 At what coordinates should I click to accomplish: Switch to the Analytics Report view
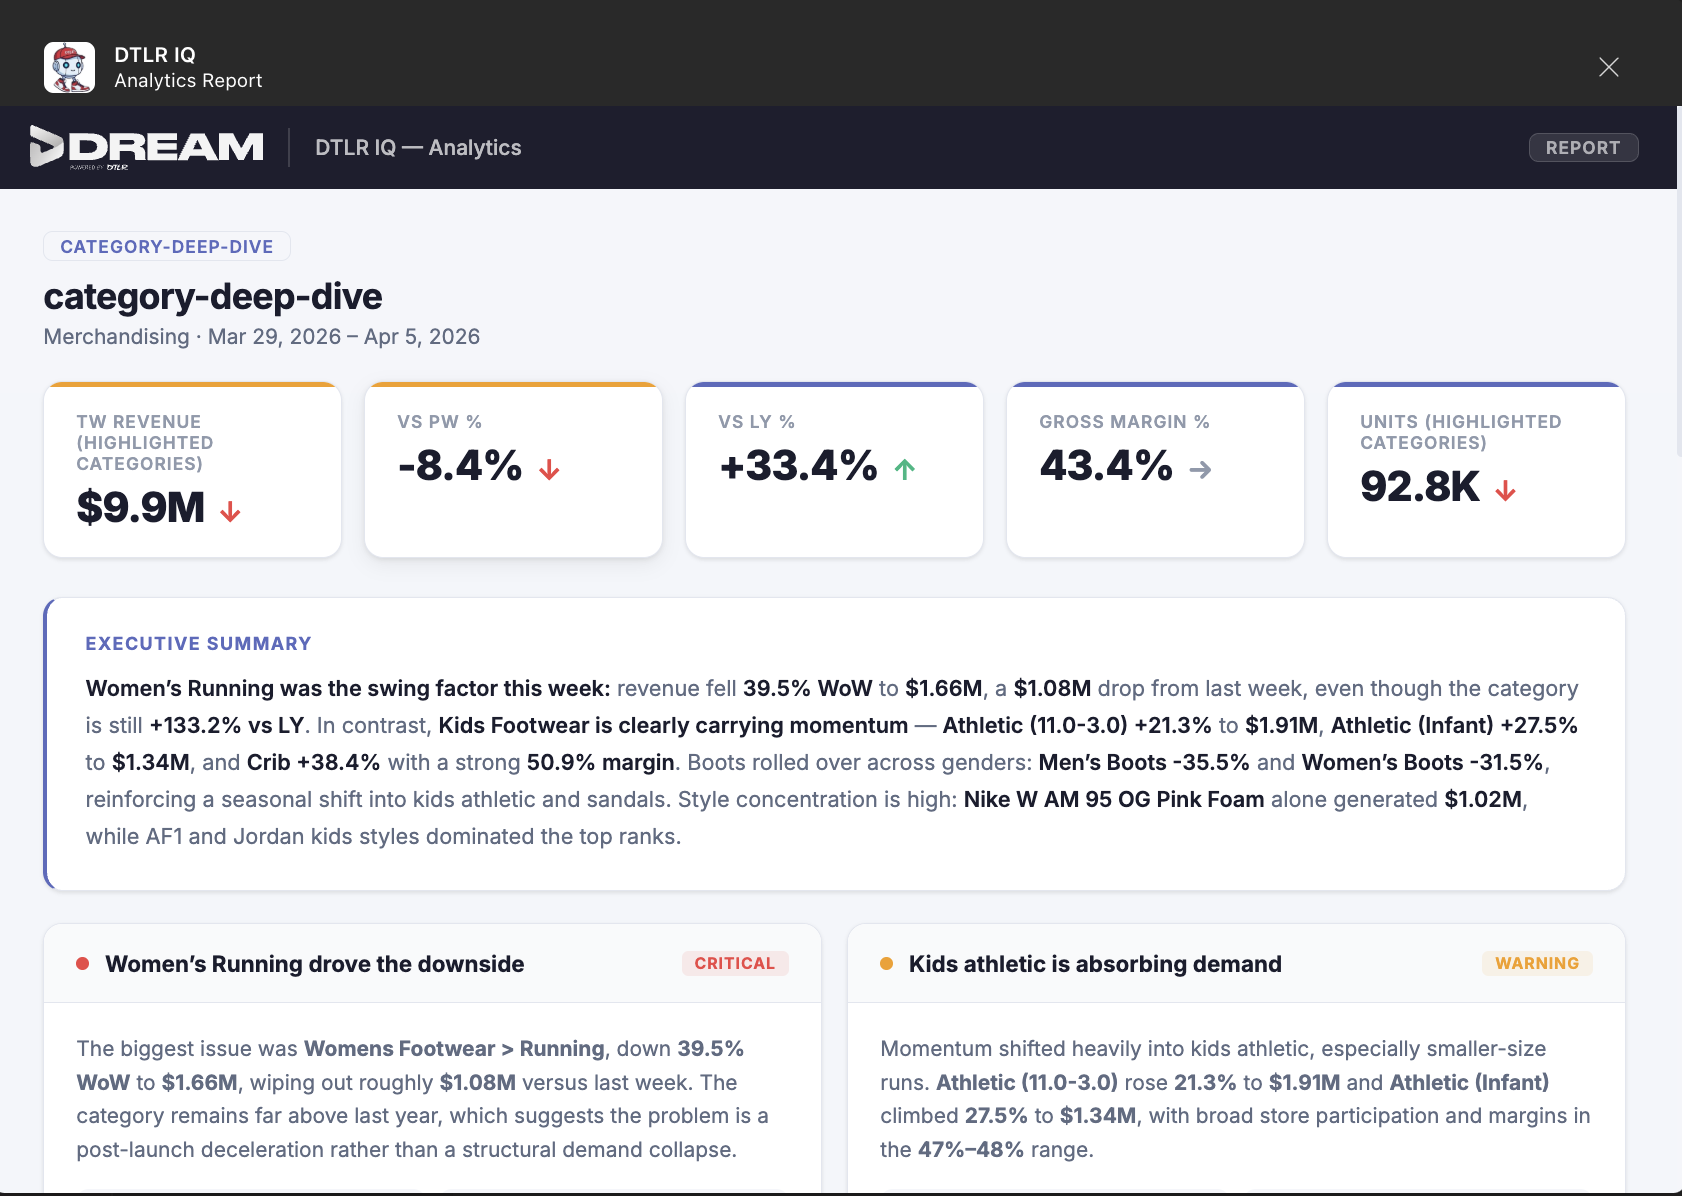[x=187, y=80]
